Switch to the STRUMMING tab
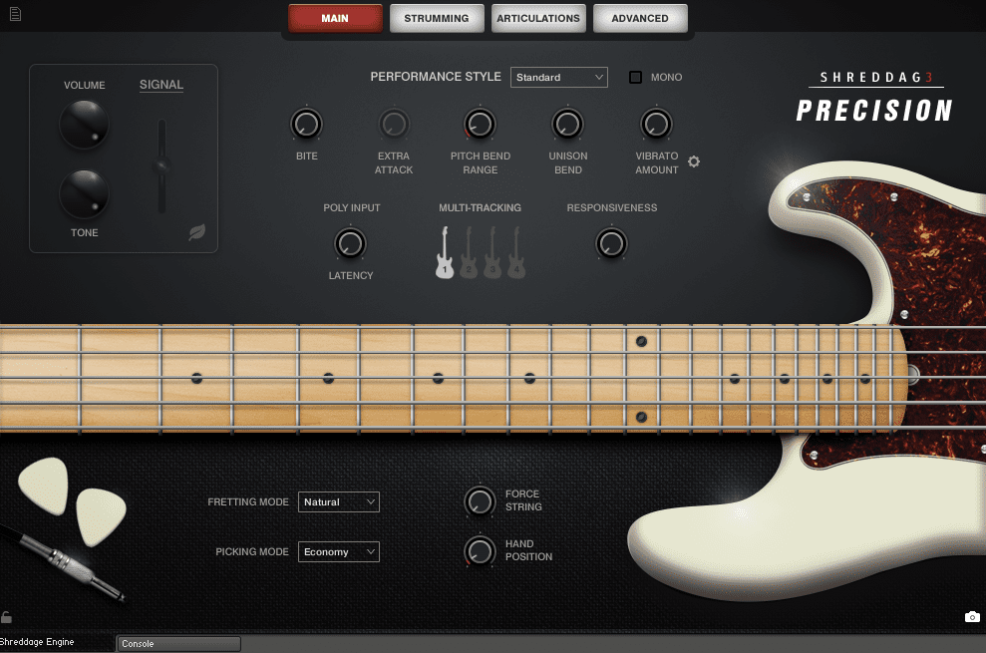986x653 pixels. coord(436,18)
